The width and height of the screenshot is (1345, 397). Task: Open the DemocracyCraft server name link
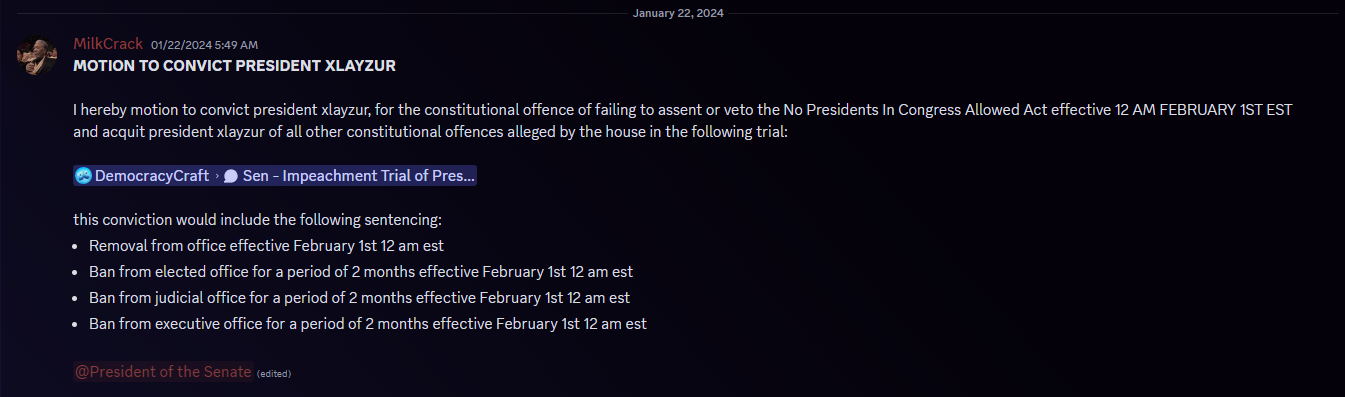click(x=152, y=176)
